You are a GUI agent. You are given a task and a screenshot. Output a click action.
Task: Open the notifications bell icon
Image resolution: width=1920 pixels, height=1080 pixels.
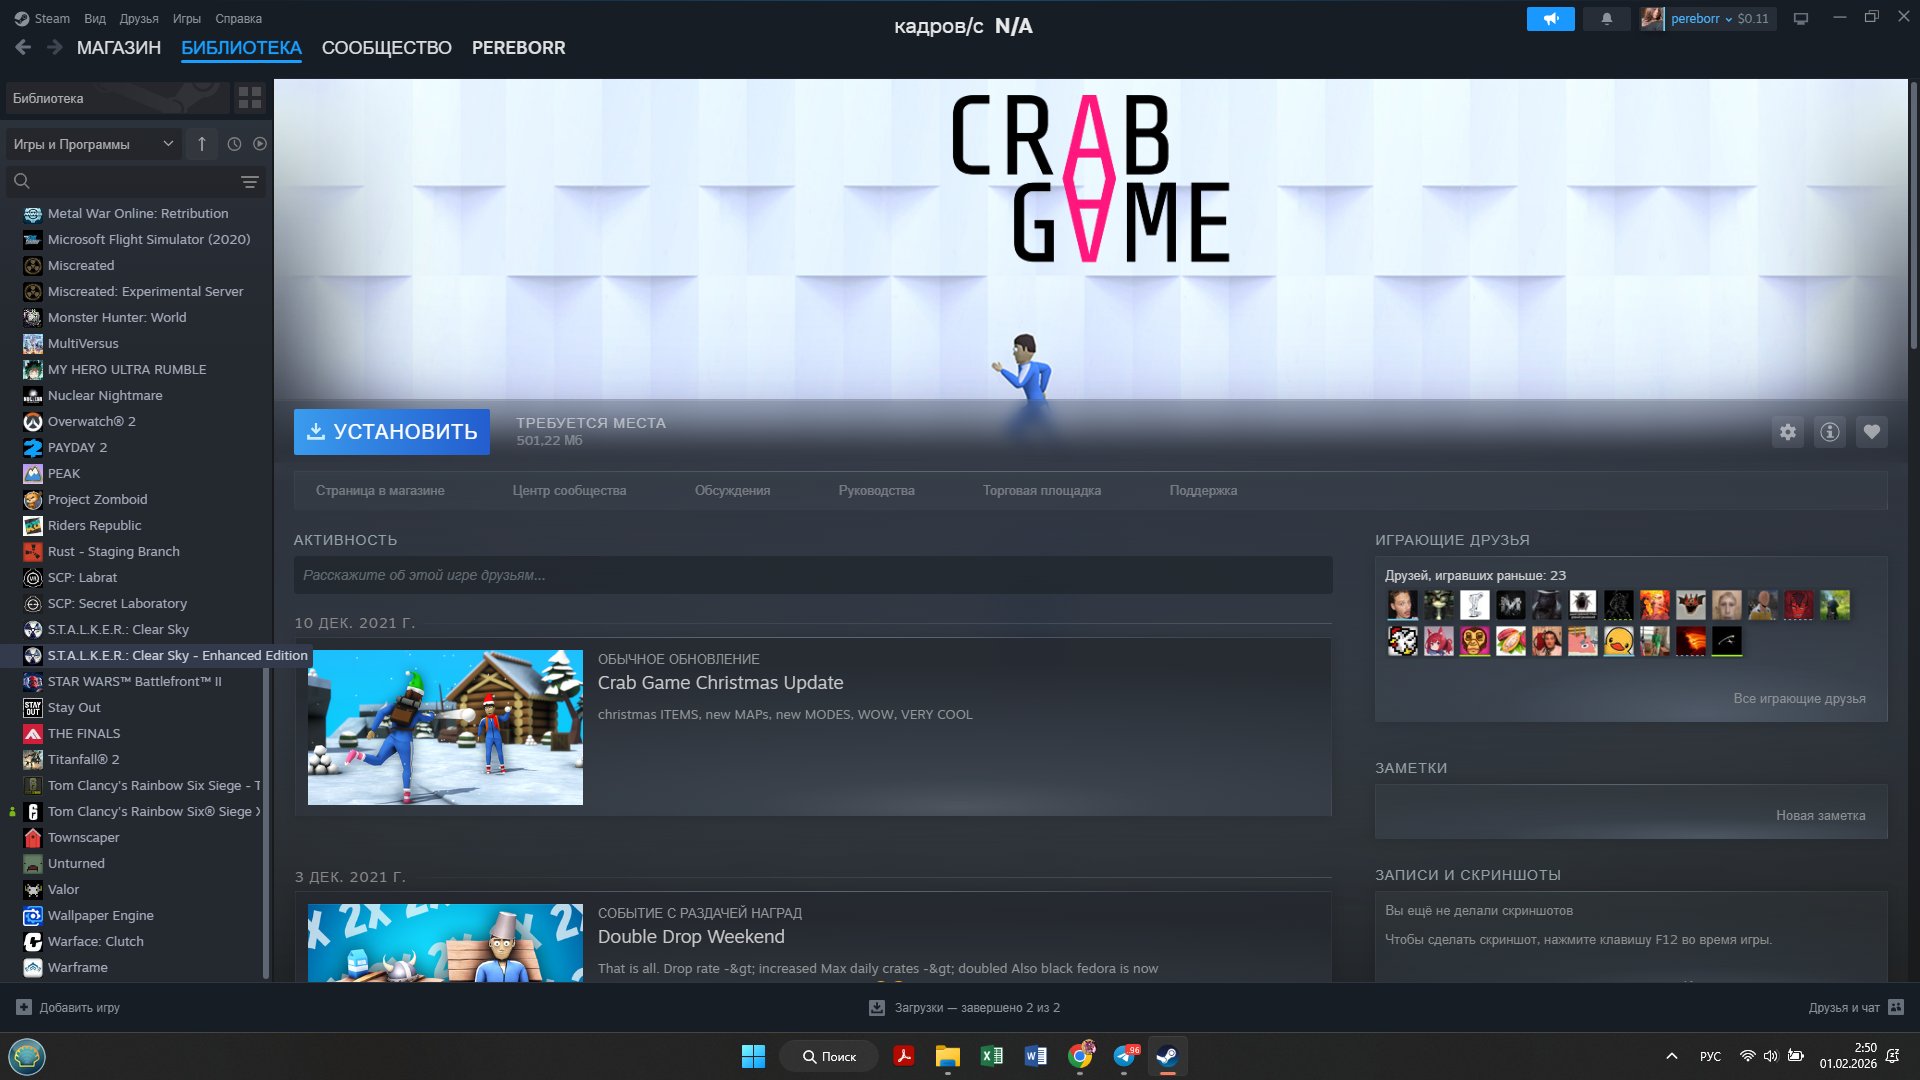pos(1606,19)
